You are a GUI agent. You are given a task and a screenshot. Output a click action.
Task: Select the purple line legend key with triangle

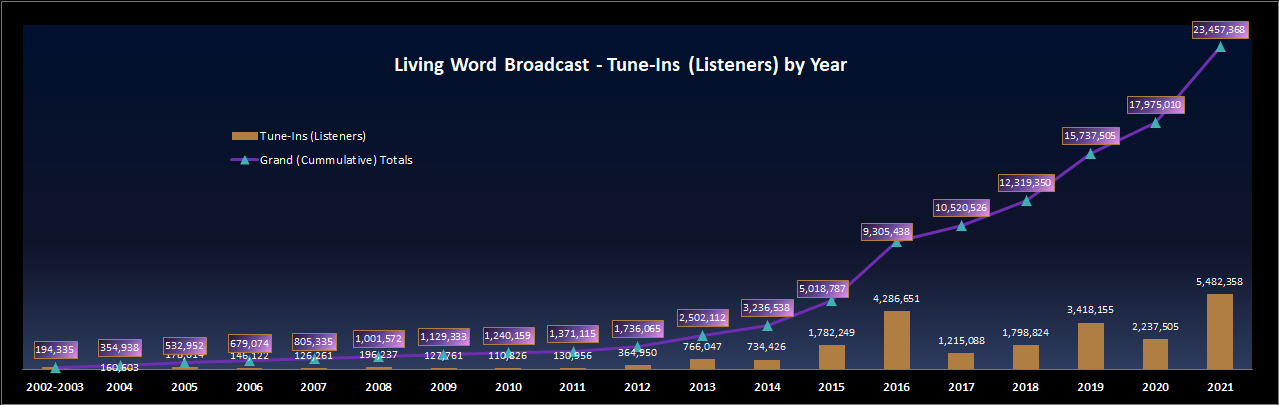(x=244, y=160)
